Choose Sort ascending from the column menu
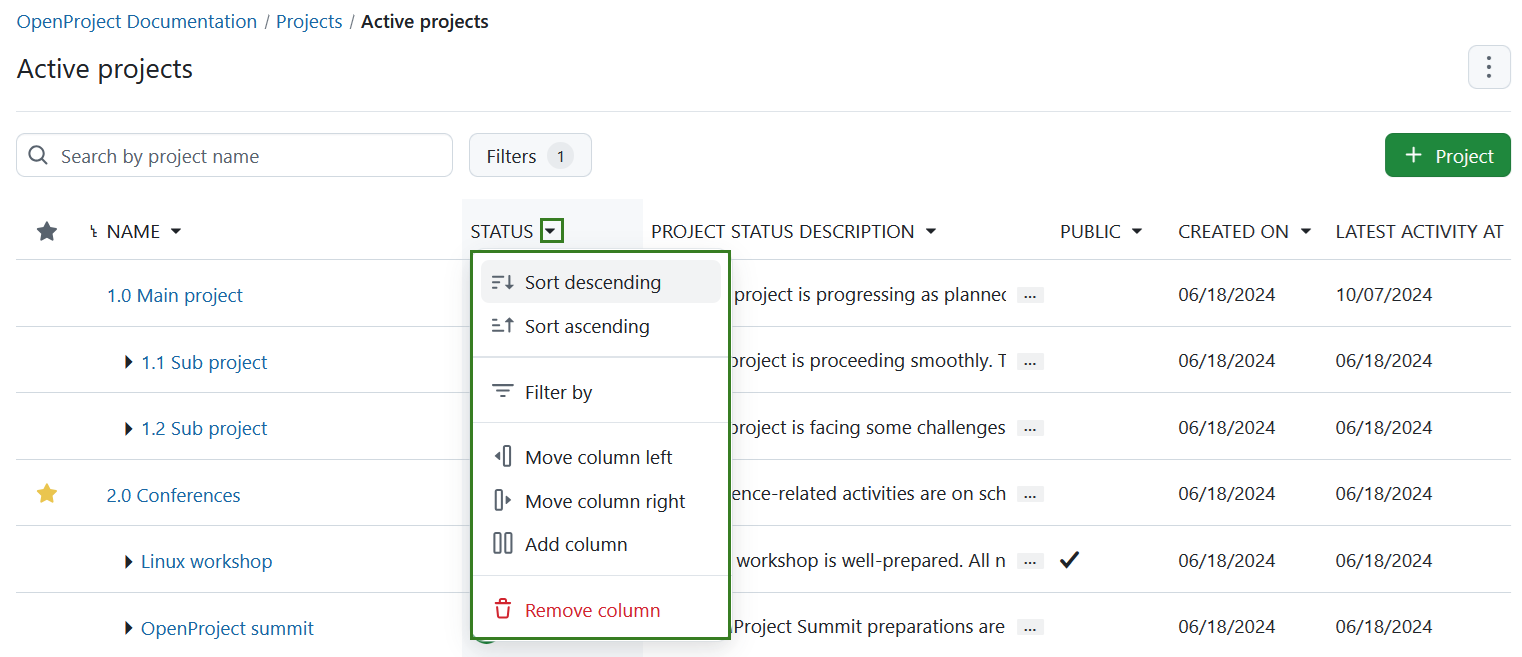1522x657 pixels. pos(587,326)
